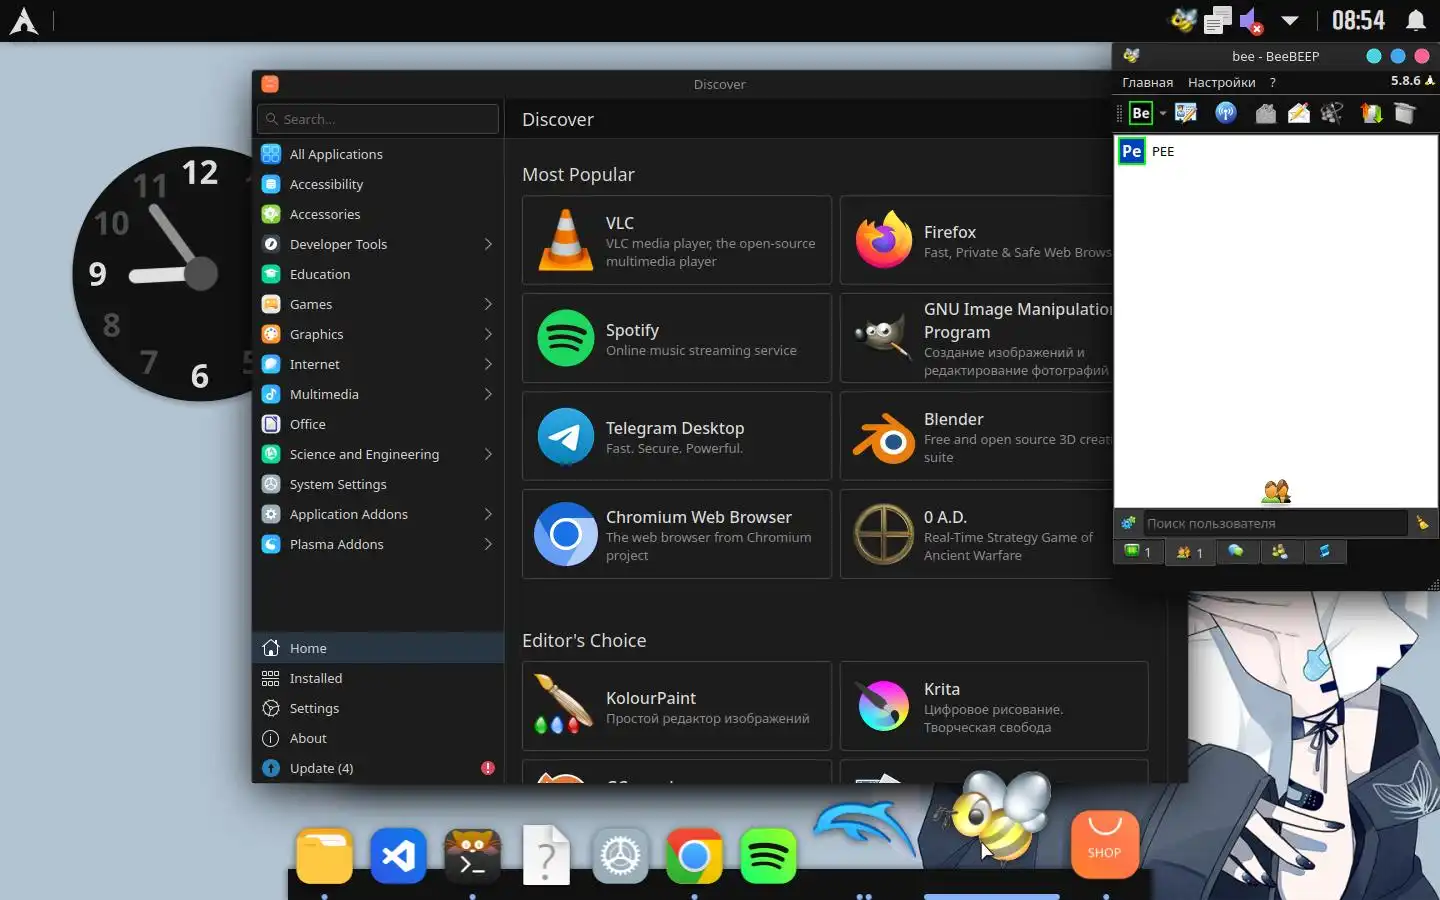Open the Главная menu in BeeBEEP

tap(1147, 82)
